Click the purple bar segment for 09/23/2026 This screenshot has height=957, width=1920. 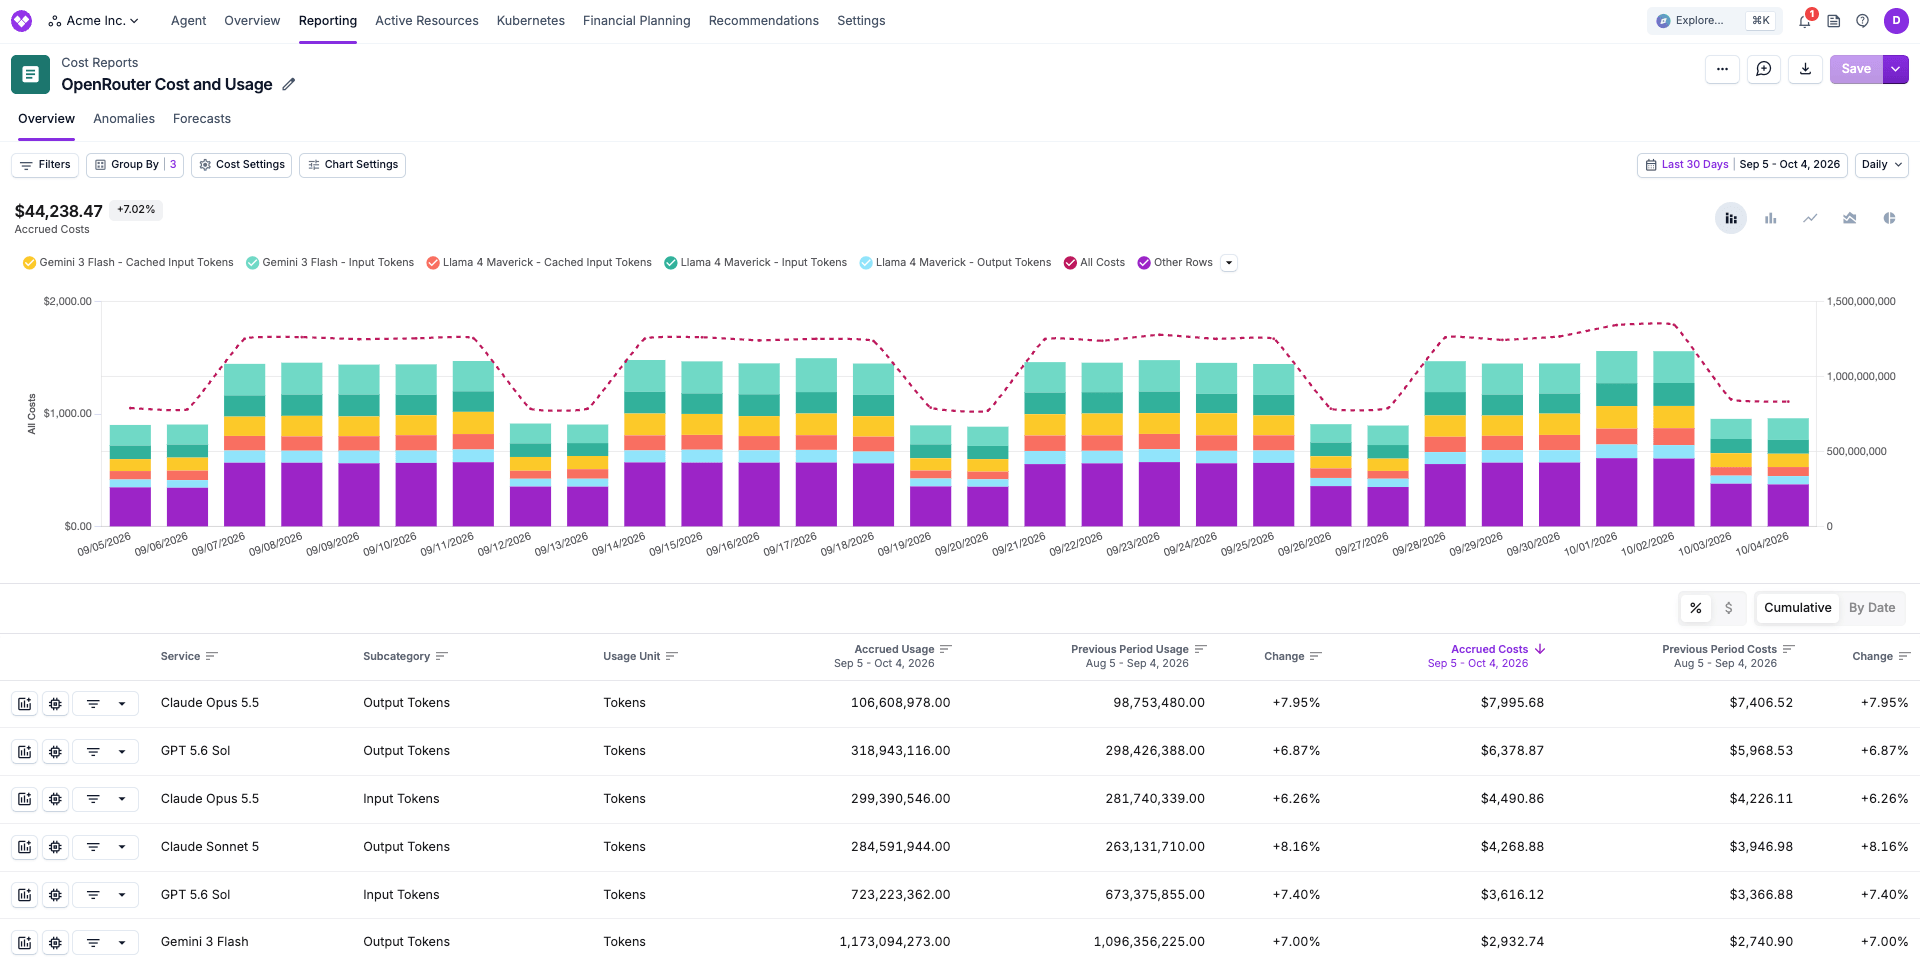tap(1159, 494)
